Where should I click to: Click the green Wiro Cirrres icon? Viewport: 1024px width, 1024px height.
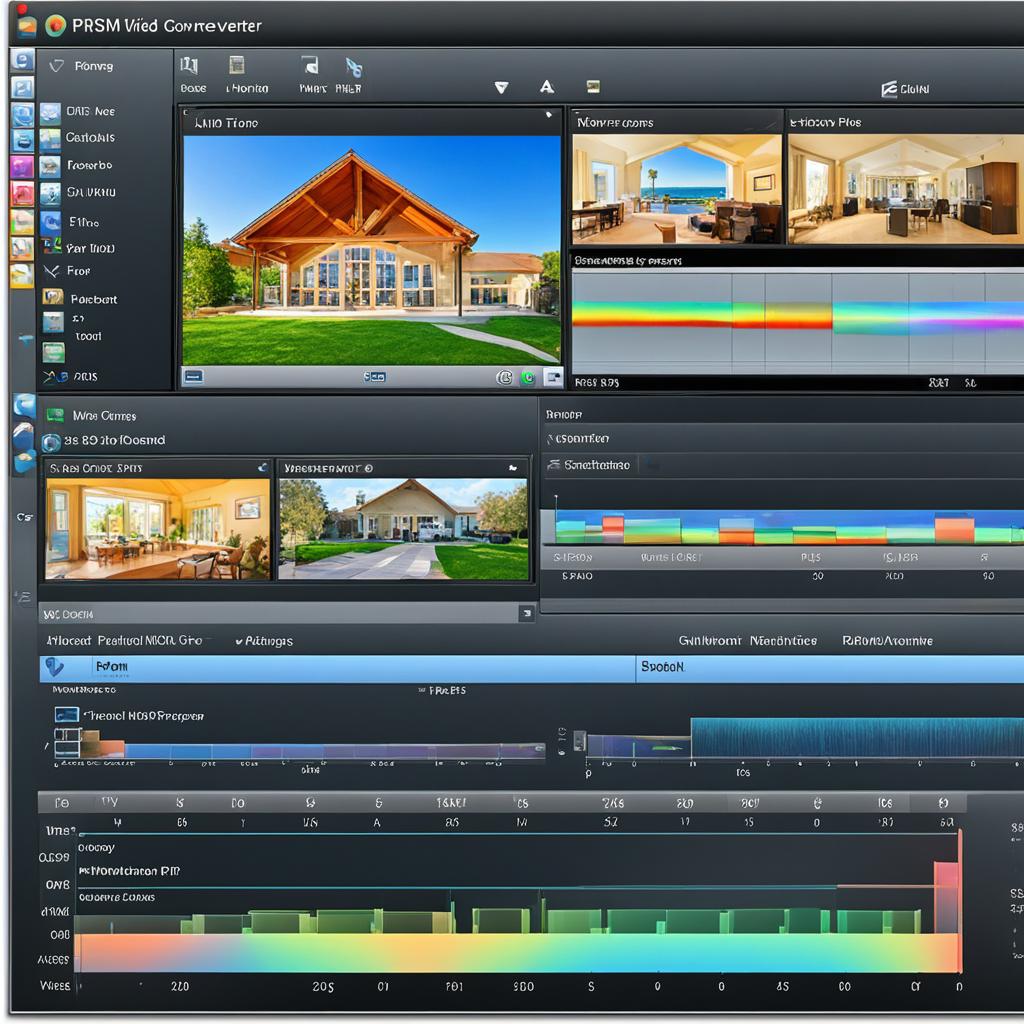click(x=55, y=415)
